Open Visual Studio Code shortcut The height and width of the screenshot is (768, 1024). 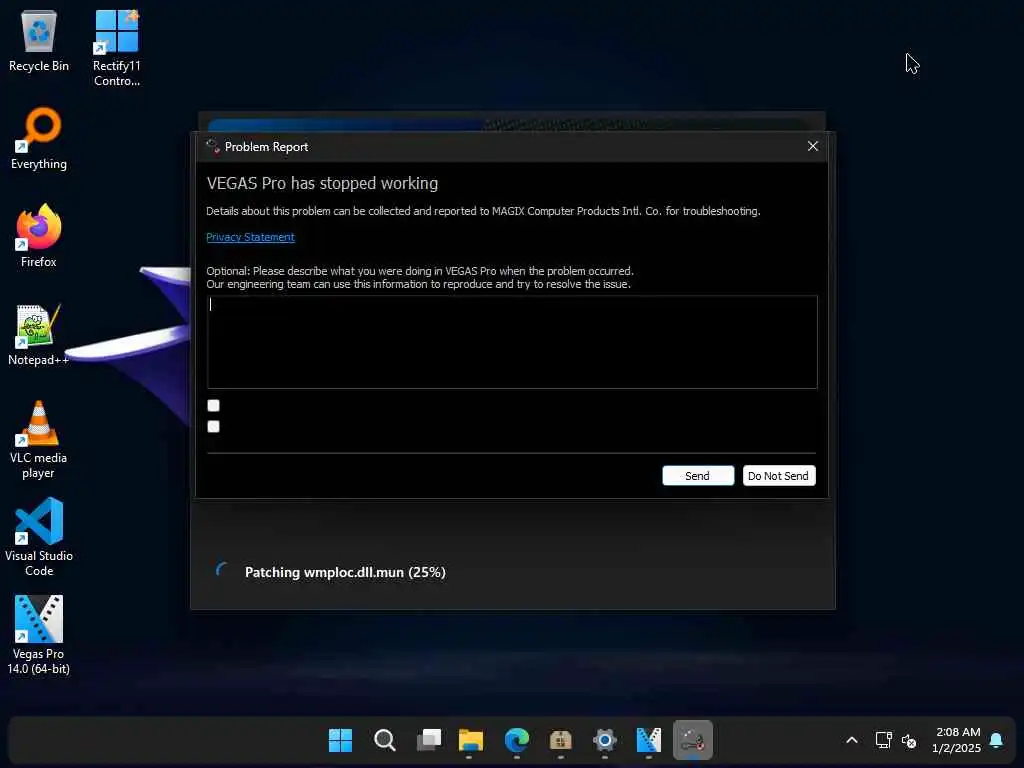(39, 537)
